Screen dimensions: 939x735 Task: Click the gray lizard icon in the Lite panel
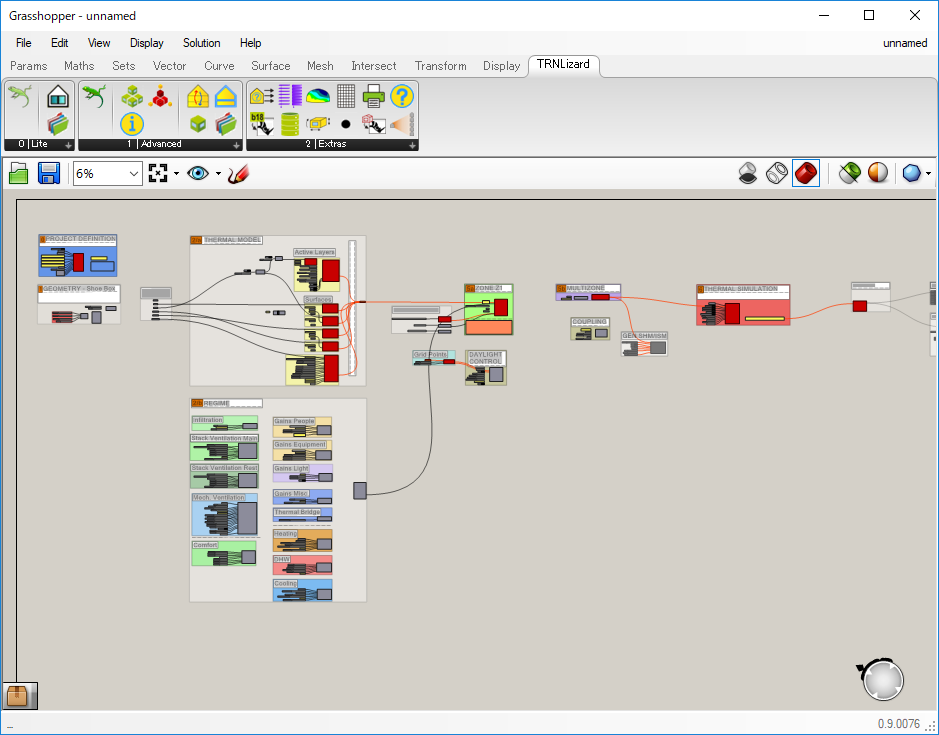pos(20,96)
